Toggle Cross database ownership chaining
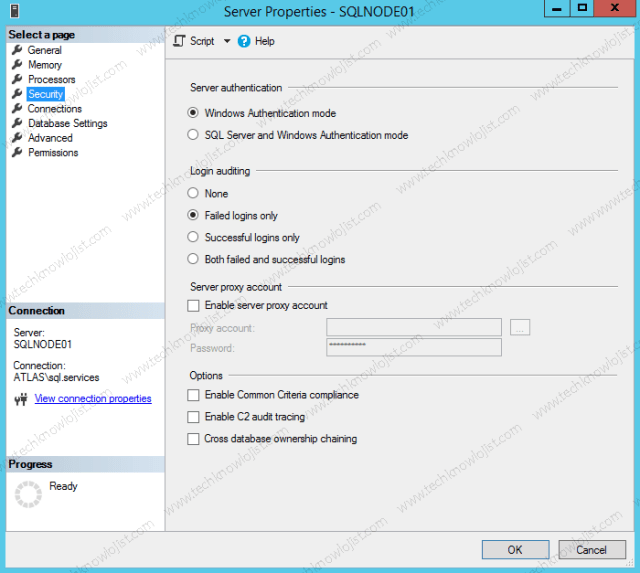Image resolution: width=640 pixels, height=573 pixels. tap(193, 439)
